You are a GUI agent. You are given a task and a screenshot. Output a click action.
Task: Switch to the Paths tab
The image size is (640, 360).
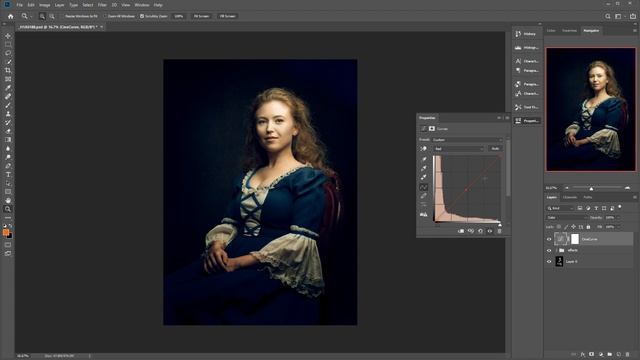click(588, 198)
